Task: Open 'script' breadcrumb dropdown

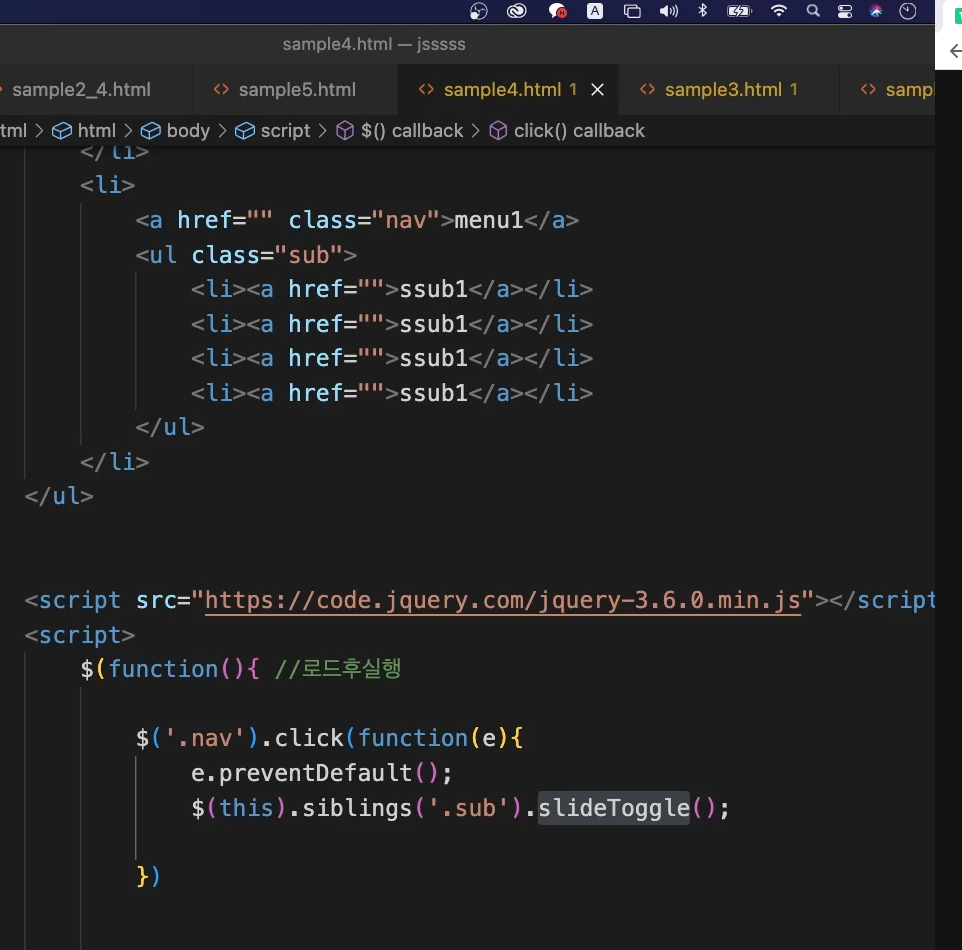Action: tap(285, 131)
